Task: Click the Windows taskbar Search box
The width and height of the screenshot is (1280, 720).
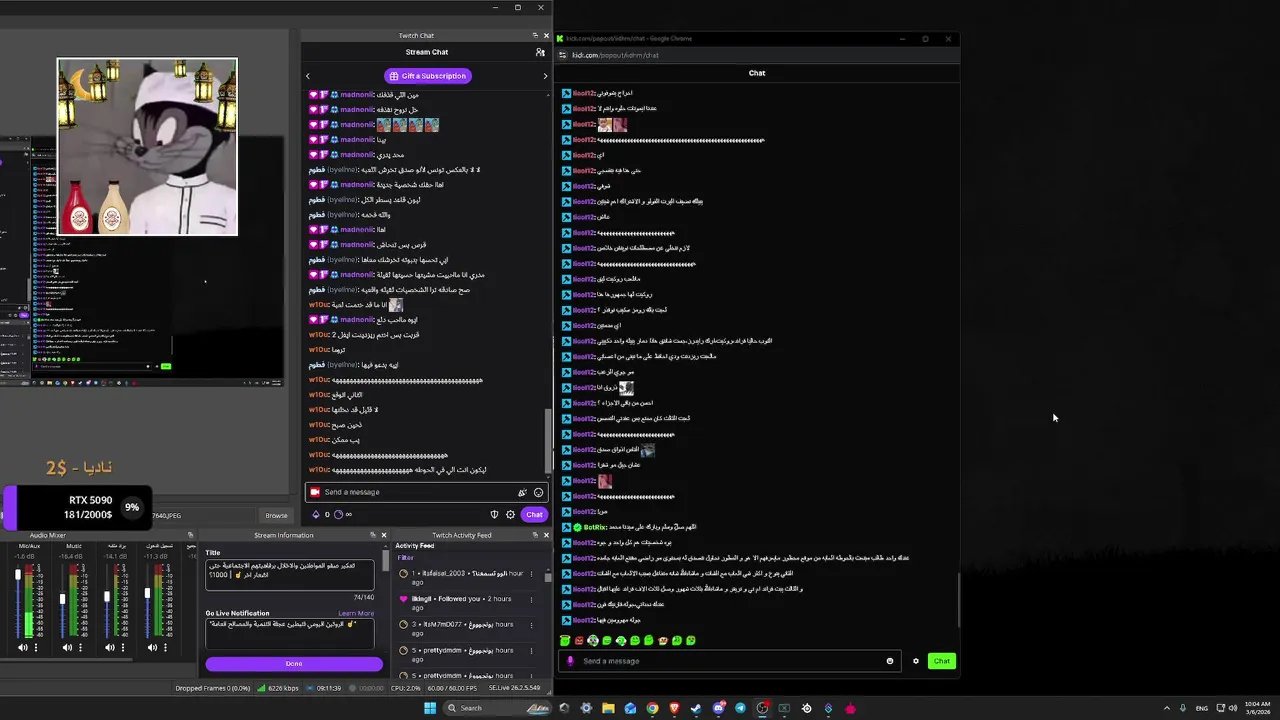Action: 497,708
